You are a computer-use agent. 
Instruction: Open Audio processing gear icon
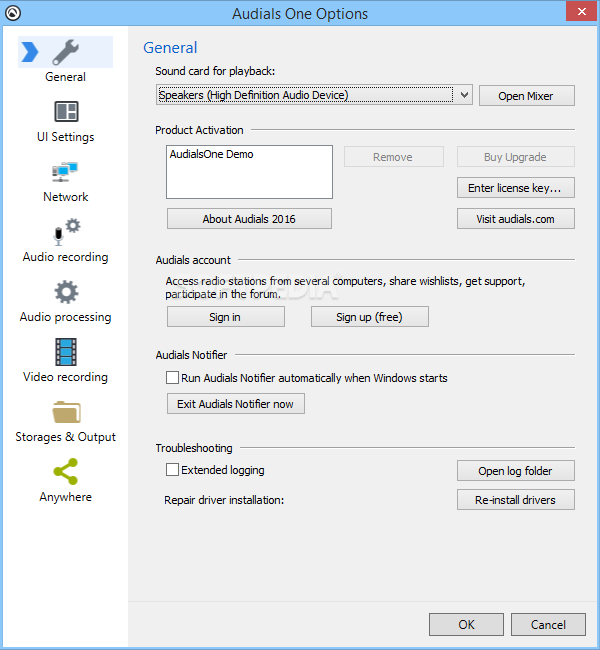click(66, 292)
